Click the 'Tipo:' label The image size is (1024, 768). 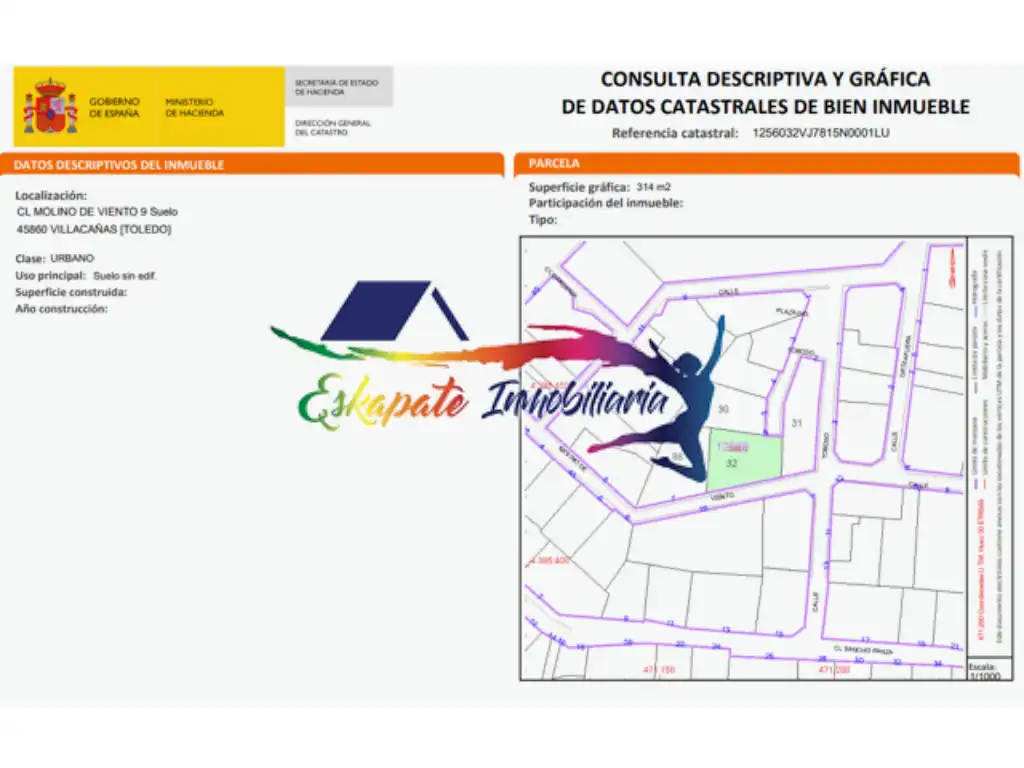pos(543,219)
